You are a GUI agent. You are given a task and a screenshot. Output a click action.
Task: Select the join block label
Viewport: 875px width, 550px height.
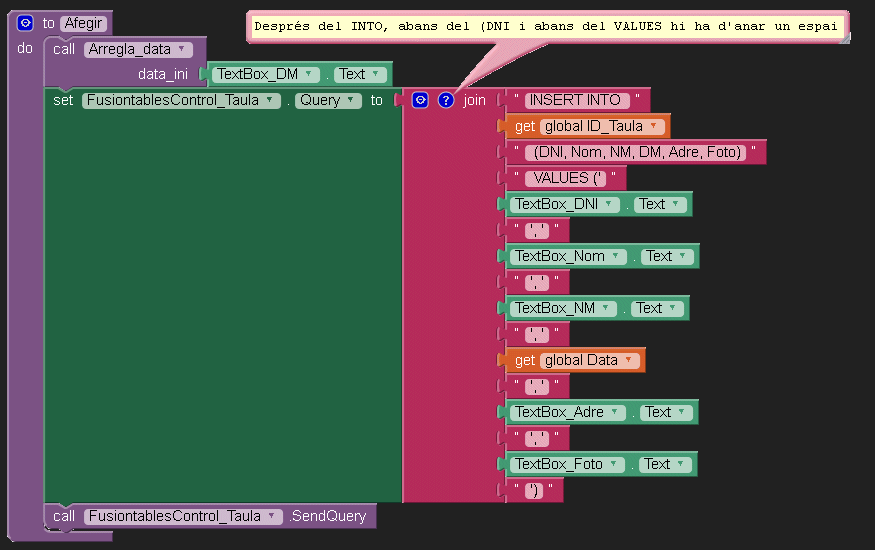click(x=474, y=100)
